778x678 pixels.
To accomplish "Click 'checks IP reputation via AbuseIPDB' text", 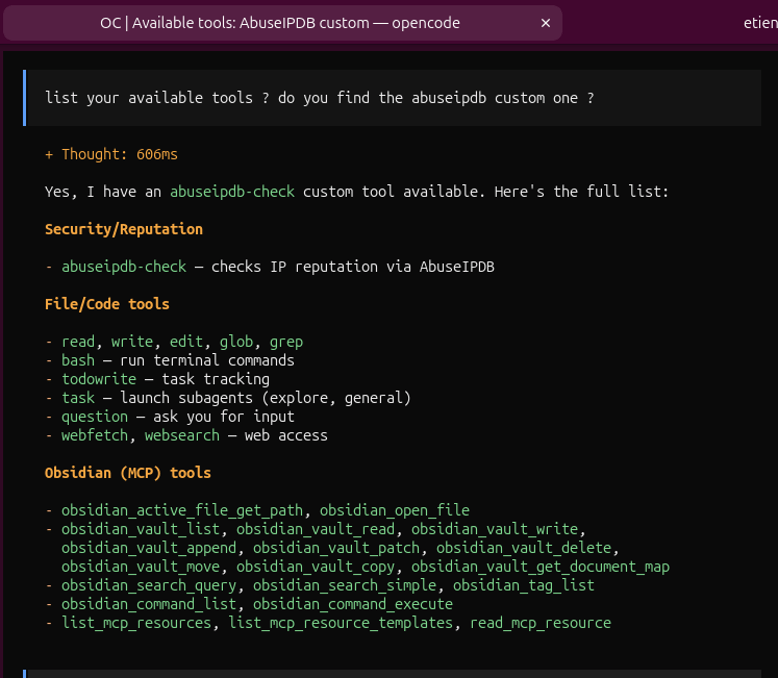I will coord(353,267).
